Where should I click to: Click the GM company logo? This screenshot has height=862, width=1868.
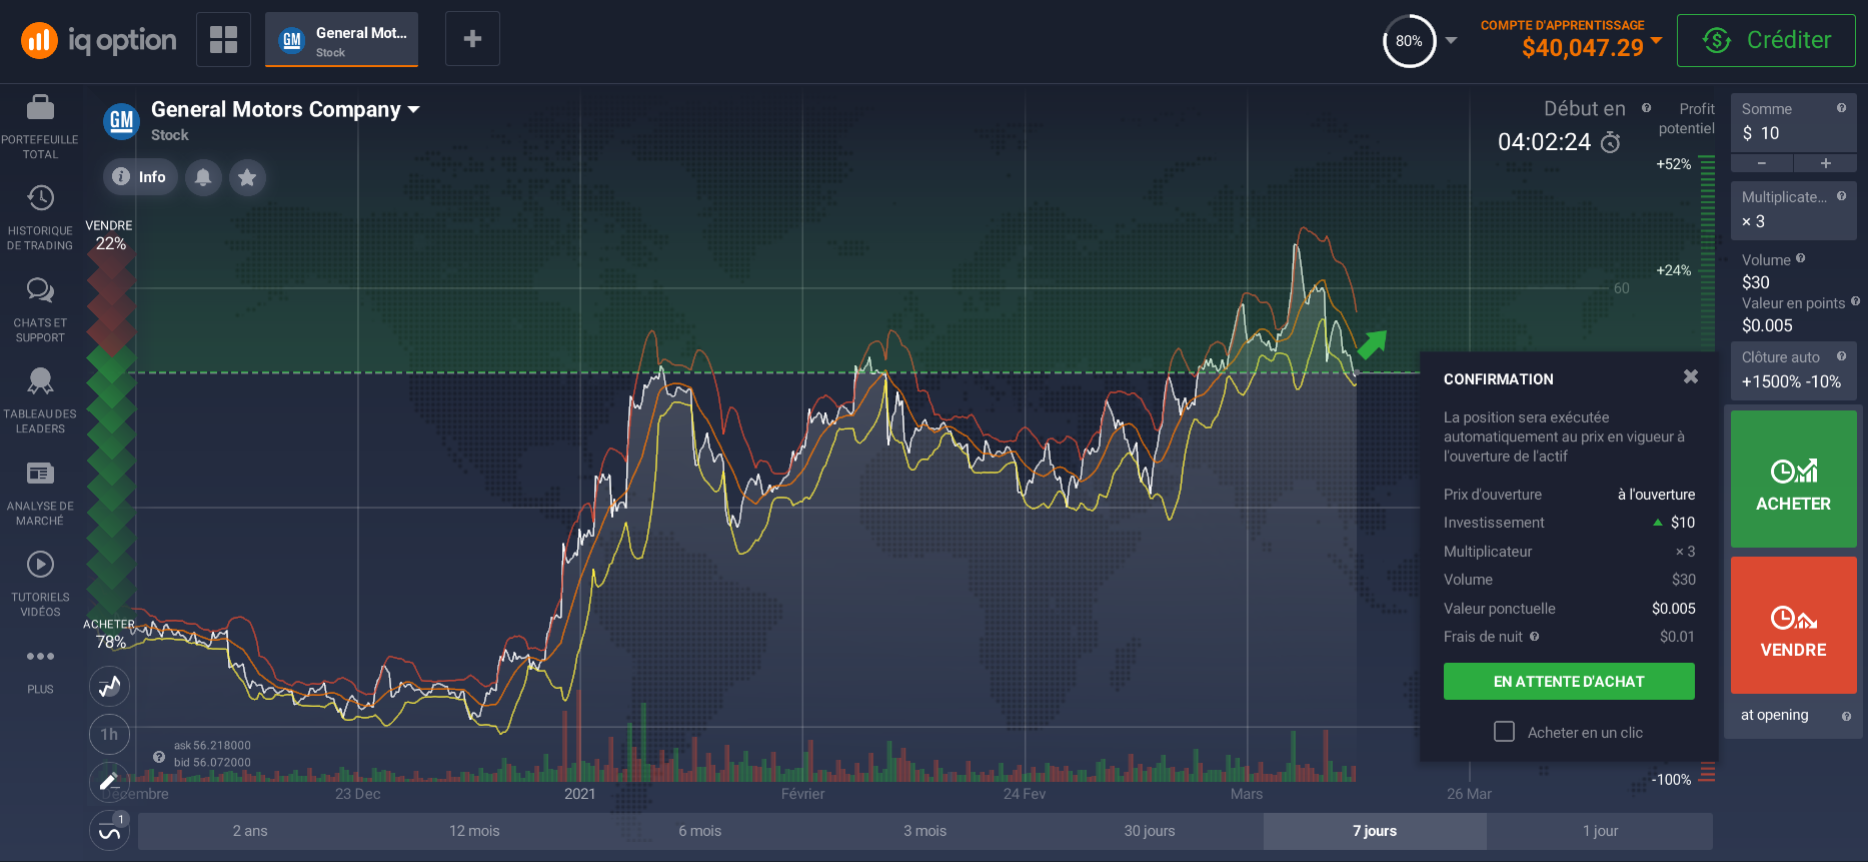pos(121,121)
